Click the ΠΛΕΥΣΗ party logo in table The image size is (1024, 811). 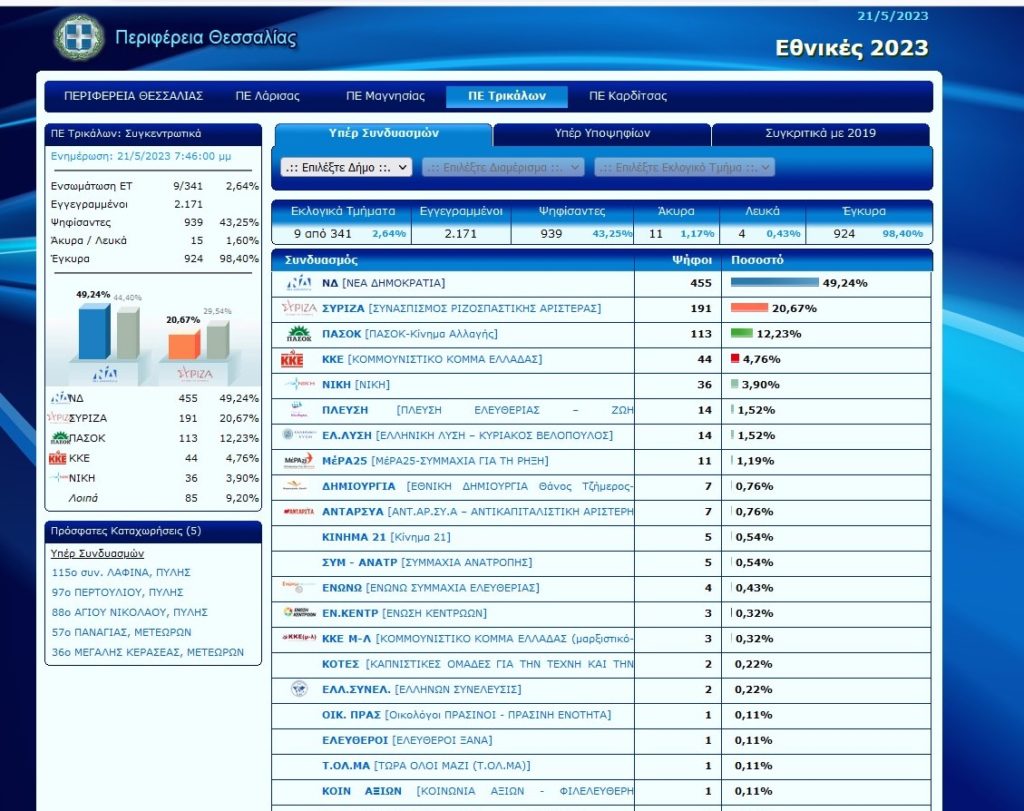(298, 409)
